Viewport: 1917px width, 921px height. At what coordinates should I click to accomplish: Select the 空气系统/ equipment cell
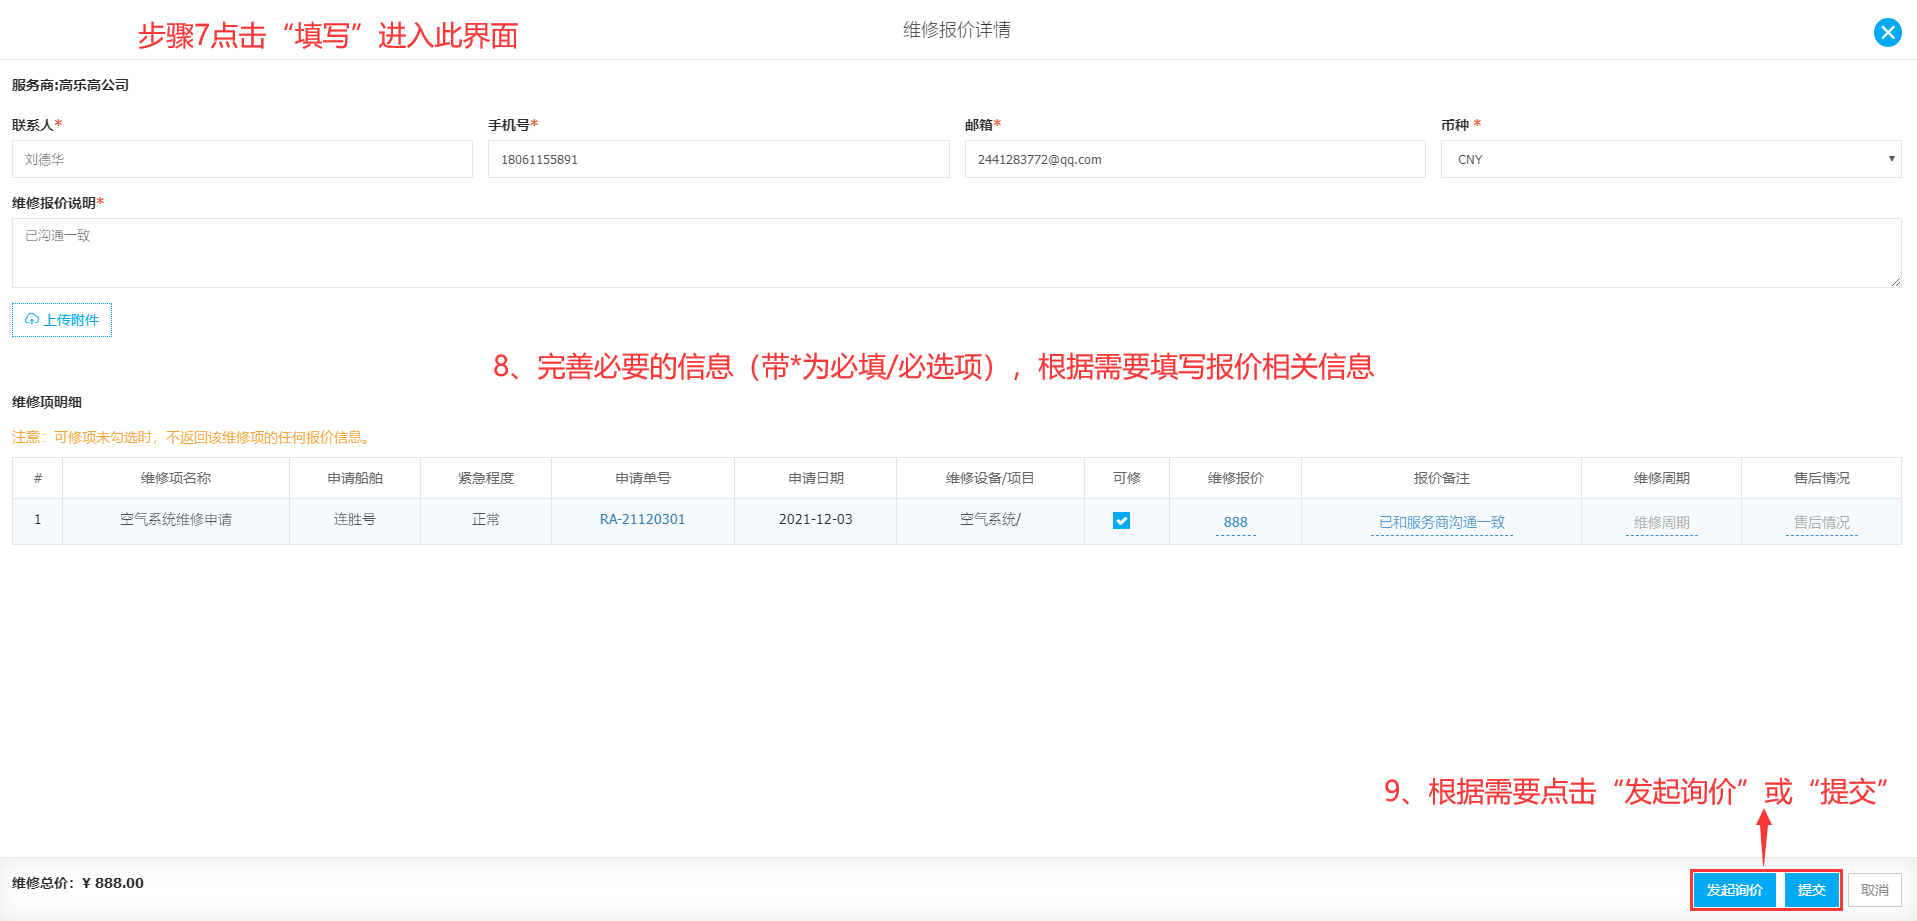pos(990,520)
